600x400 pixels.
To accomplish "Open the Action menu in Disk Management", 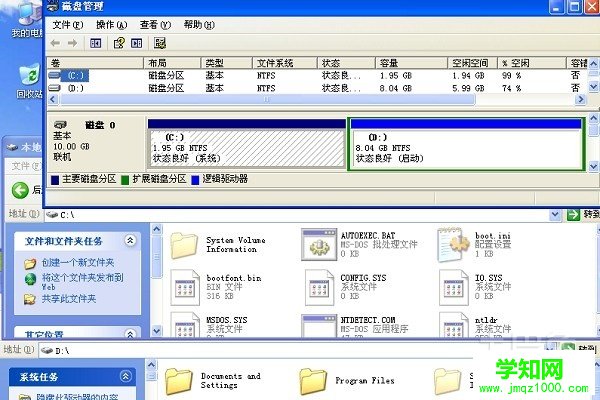I will coord(111,25).
